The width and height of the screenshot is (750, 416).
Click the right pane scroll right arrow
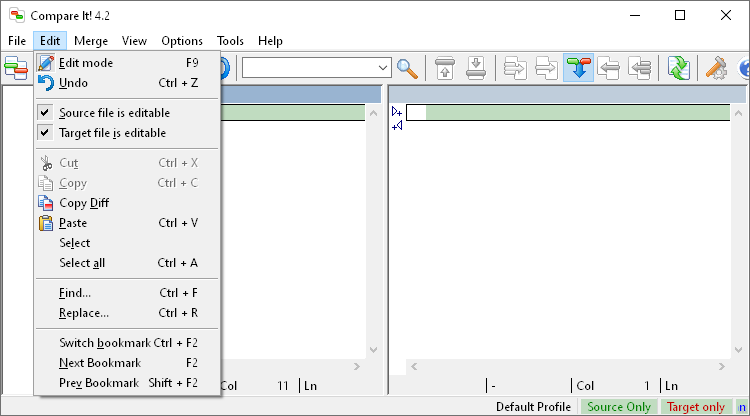721,366
